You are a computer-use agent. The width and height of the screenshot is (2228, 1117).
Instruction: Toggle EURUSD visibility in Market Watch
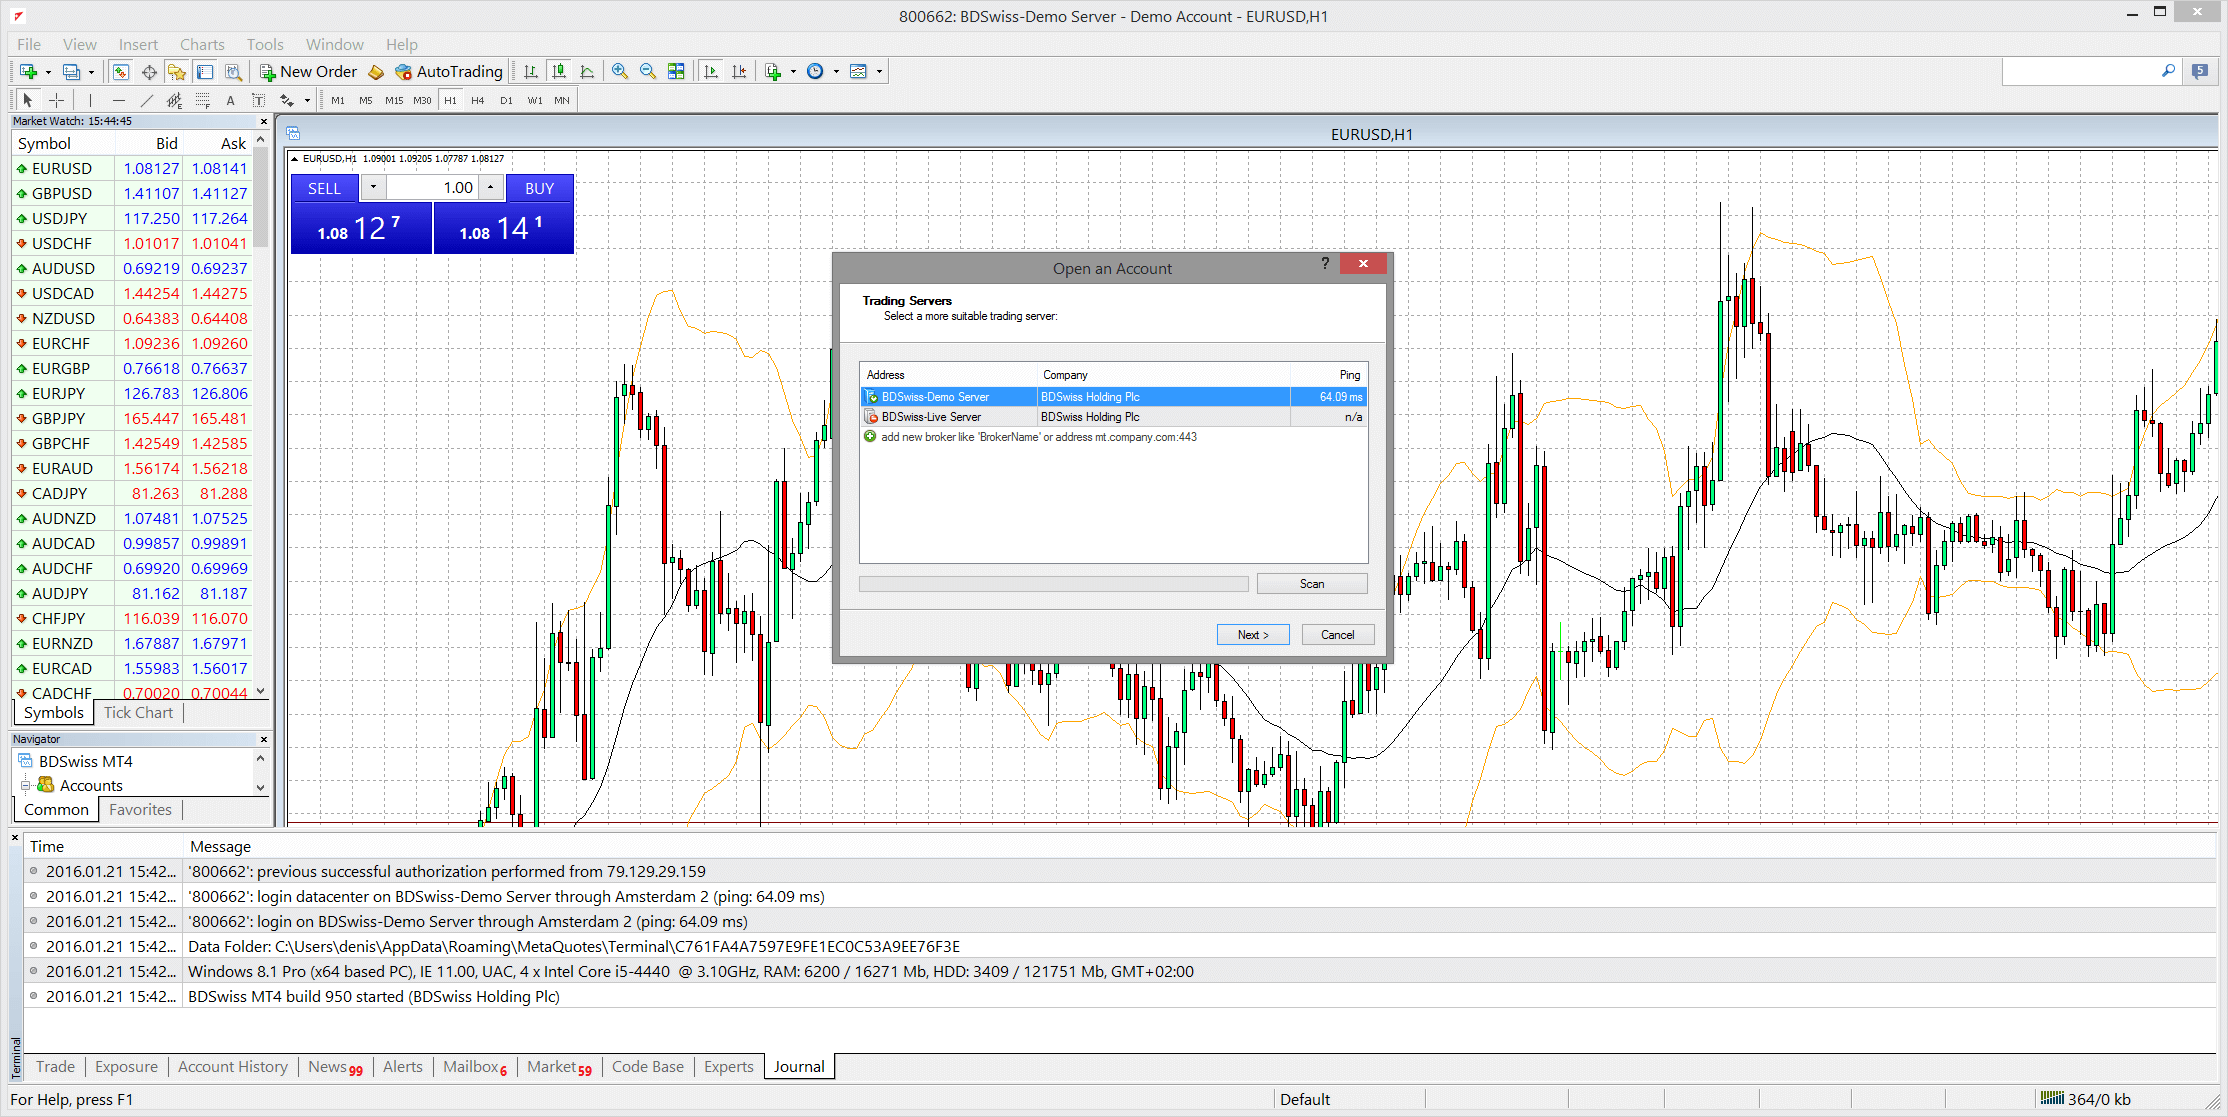pos(21,168)
